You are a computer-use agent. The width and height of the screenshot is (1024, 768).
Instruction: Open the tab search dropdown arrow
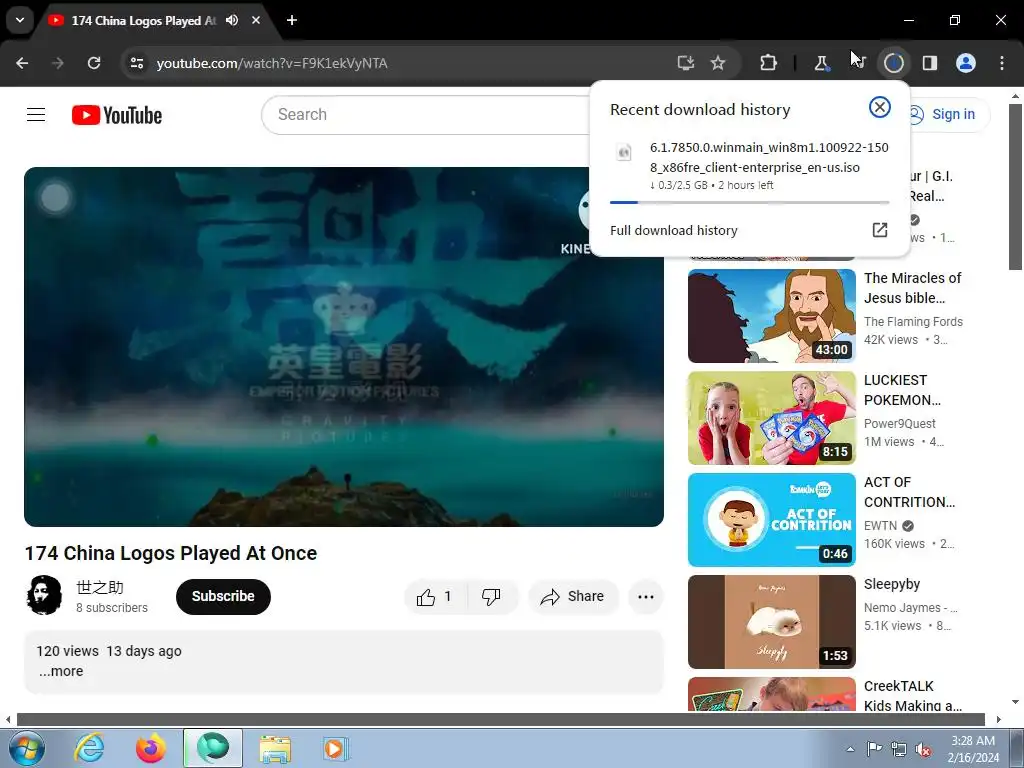[x=20, y=20]
